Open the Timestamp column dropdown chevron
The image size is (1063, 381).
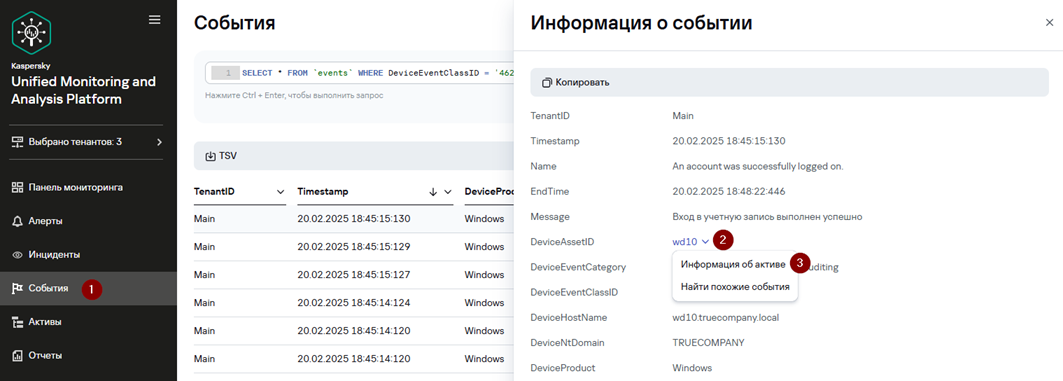pos(448,192)
